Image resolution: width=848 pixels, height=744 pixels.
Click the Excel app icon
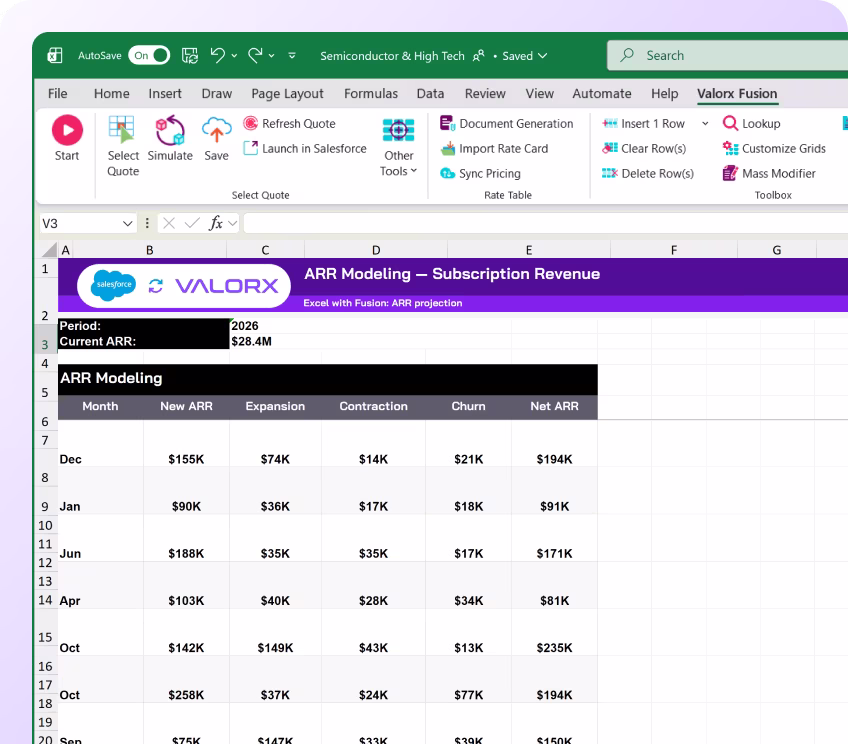55,55
